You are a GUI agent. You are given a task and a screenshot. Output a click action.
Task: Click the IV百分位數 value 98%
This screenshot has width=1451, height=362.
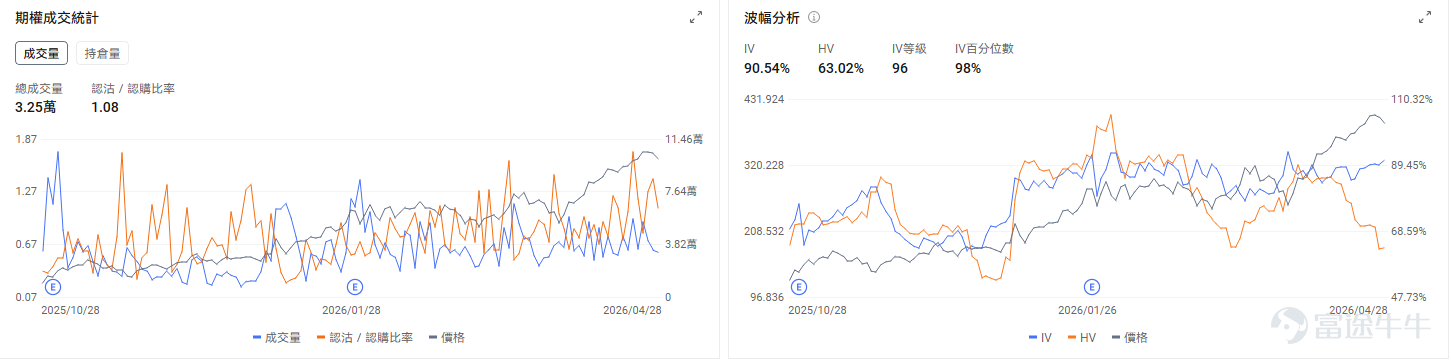pyautogui.click(x=968, y=68)
